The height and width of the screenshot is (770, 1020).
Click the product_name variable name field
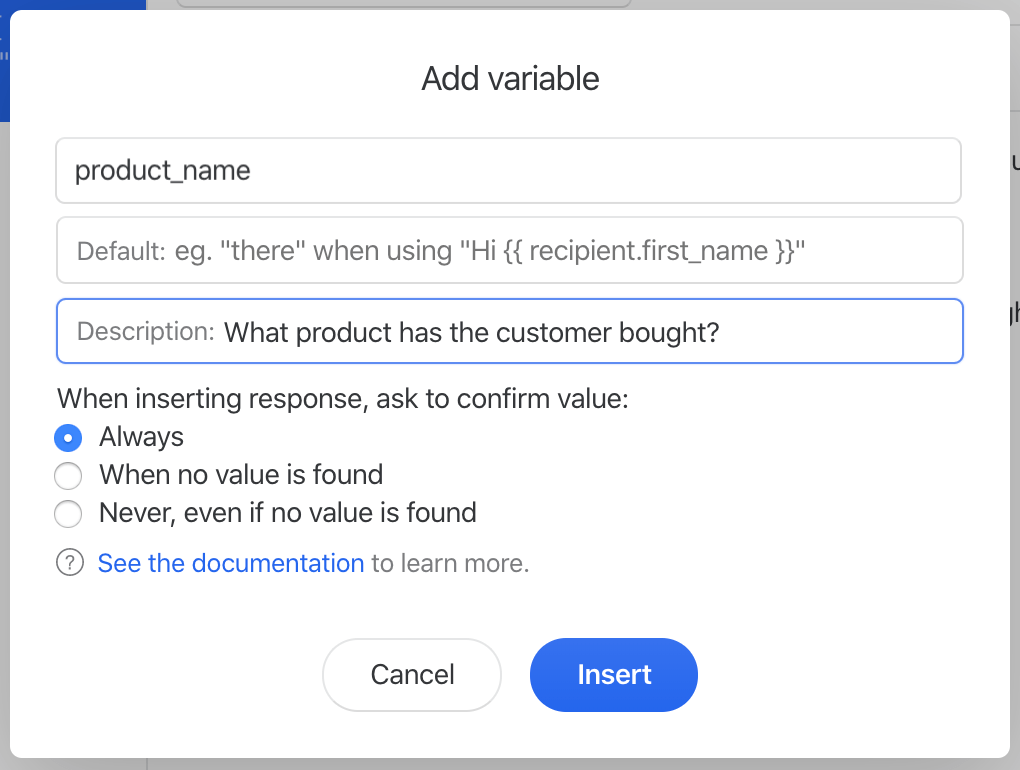pos(509,170)
